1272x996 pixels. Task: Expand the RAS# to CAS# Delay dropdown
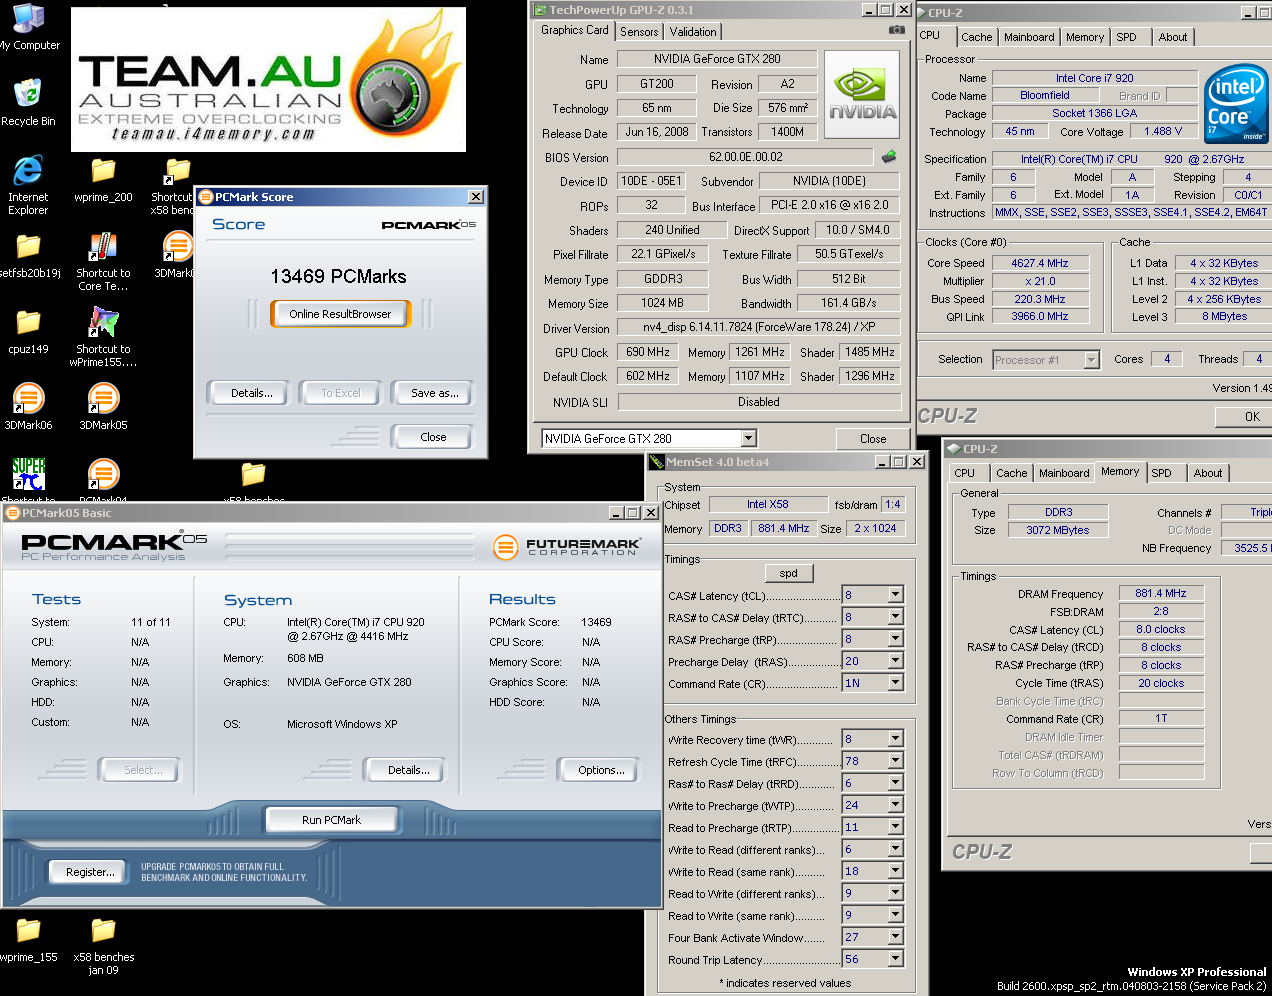[895, 617]
